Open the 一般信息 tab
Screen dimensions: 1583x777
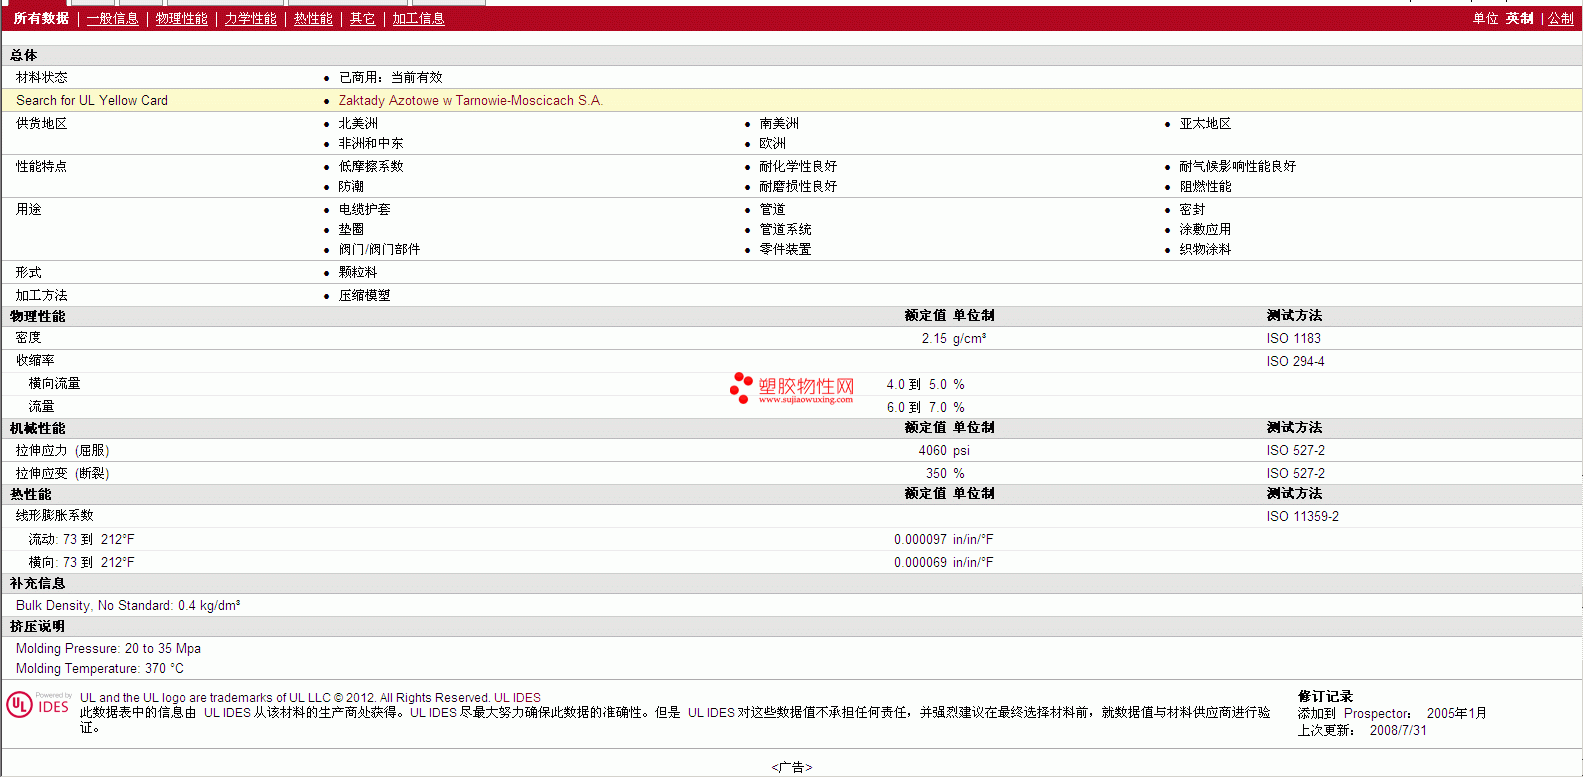coord(113,18)
